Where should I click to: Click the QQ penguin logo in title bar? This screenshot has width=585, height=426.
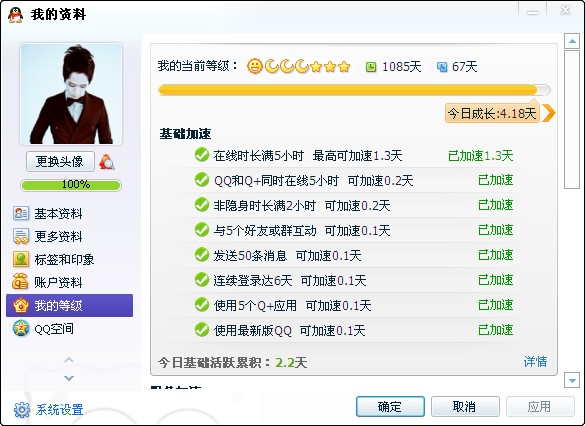[x=15, y=15]
